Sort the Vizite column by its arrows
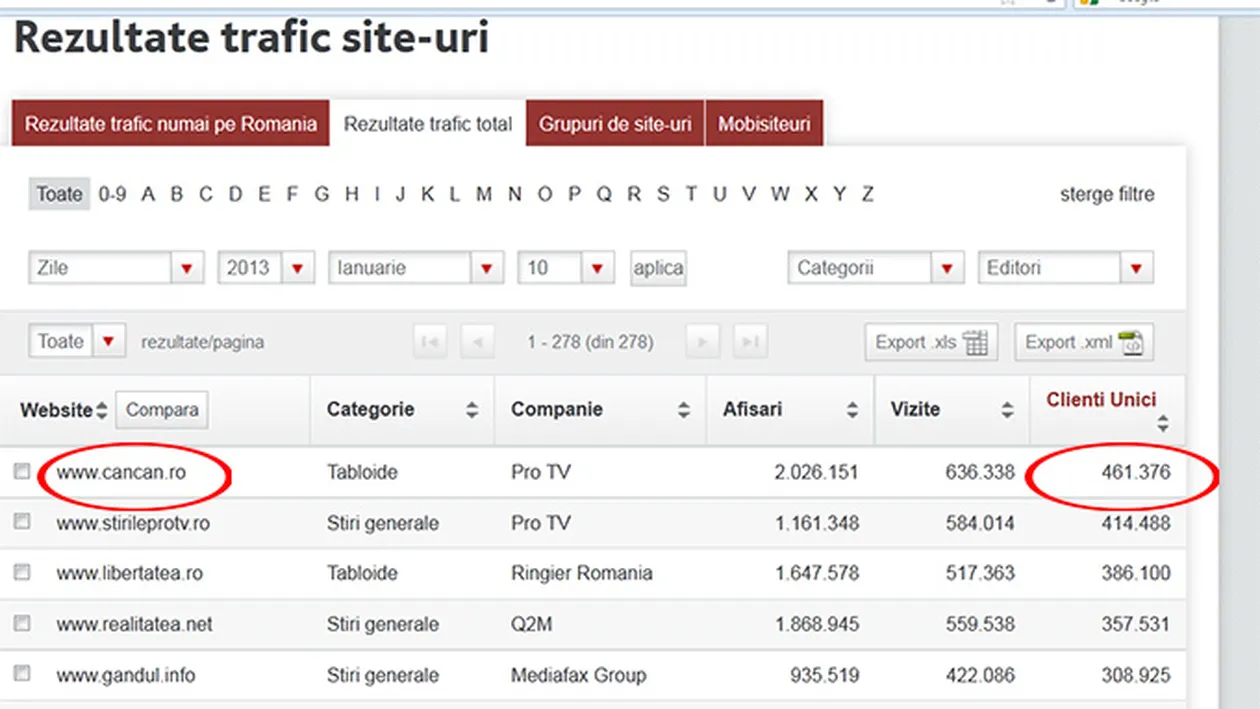 (x=1008, y=409)
